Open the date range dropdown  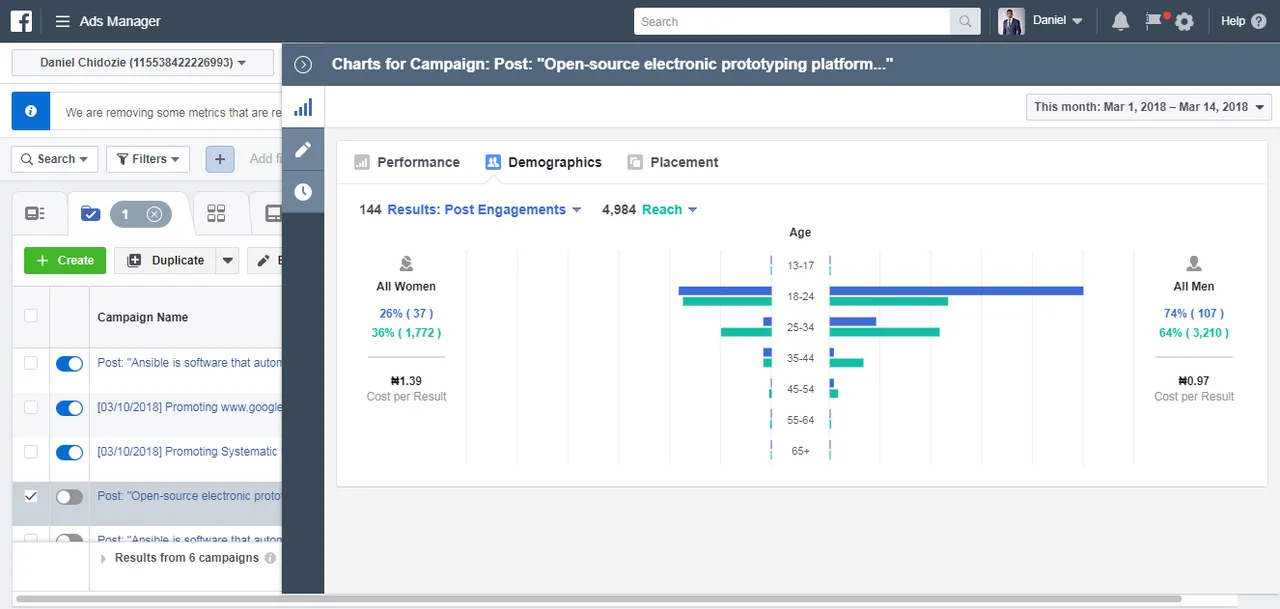click(x=1149, y=107)
